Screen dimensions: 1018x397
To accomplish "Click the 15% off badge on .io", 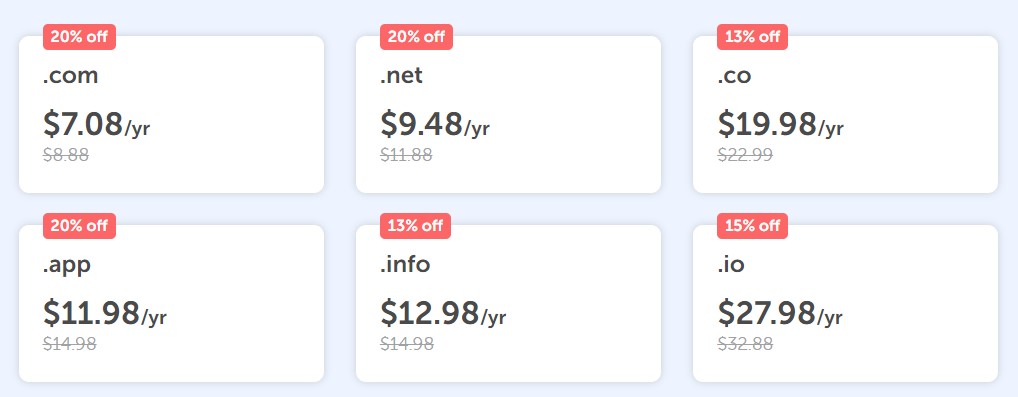I will click(752, 226).
